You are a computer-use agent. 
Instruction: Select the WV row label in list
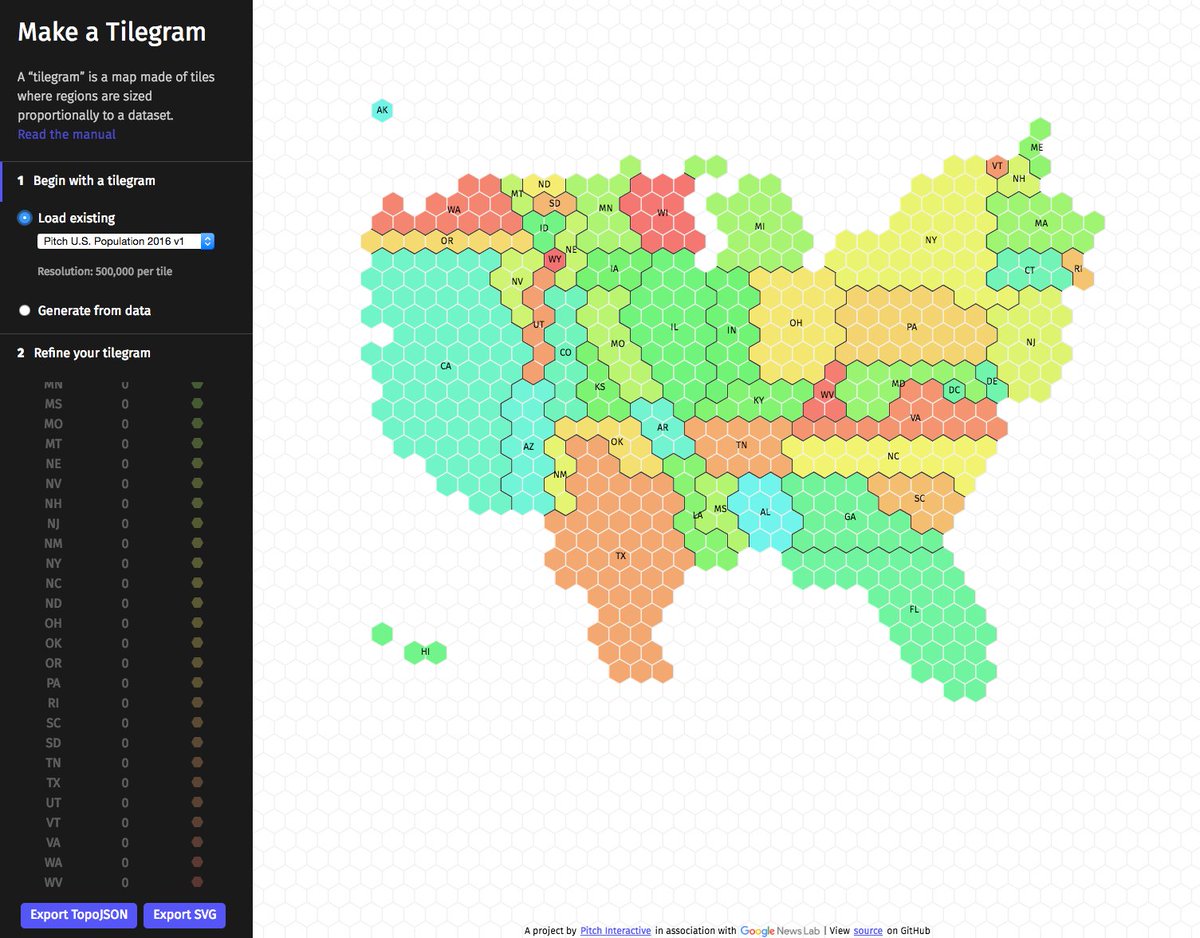click(x=54, y=883)
